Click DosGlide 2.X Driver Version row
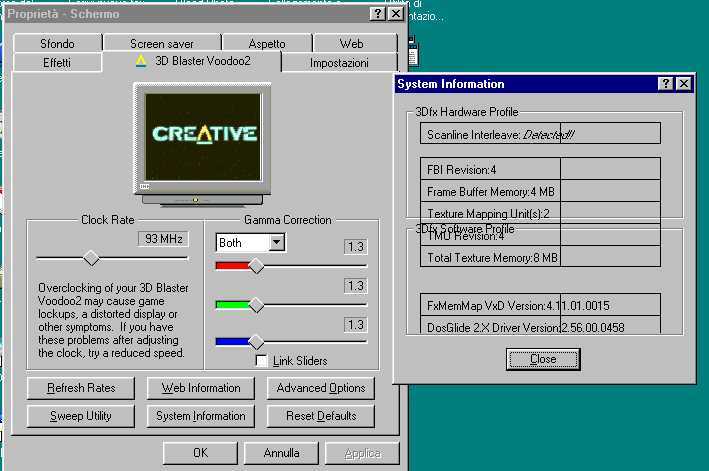 pos(540,325)
